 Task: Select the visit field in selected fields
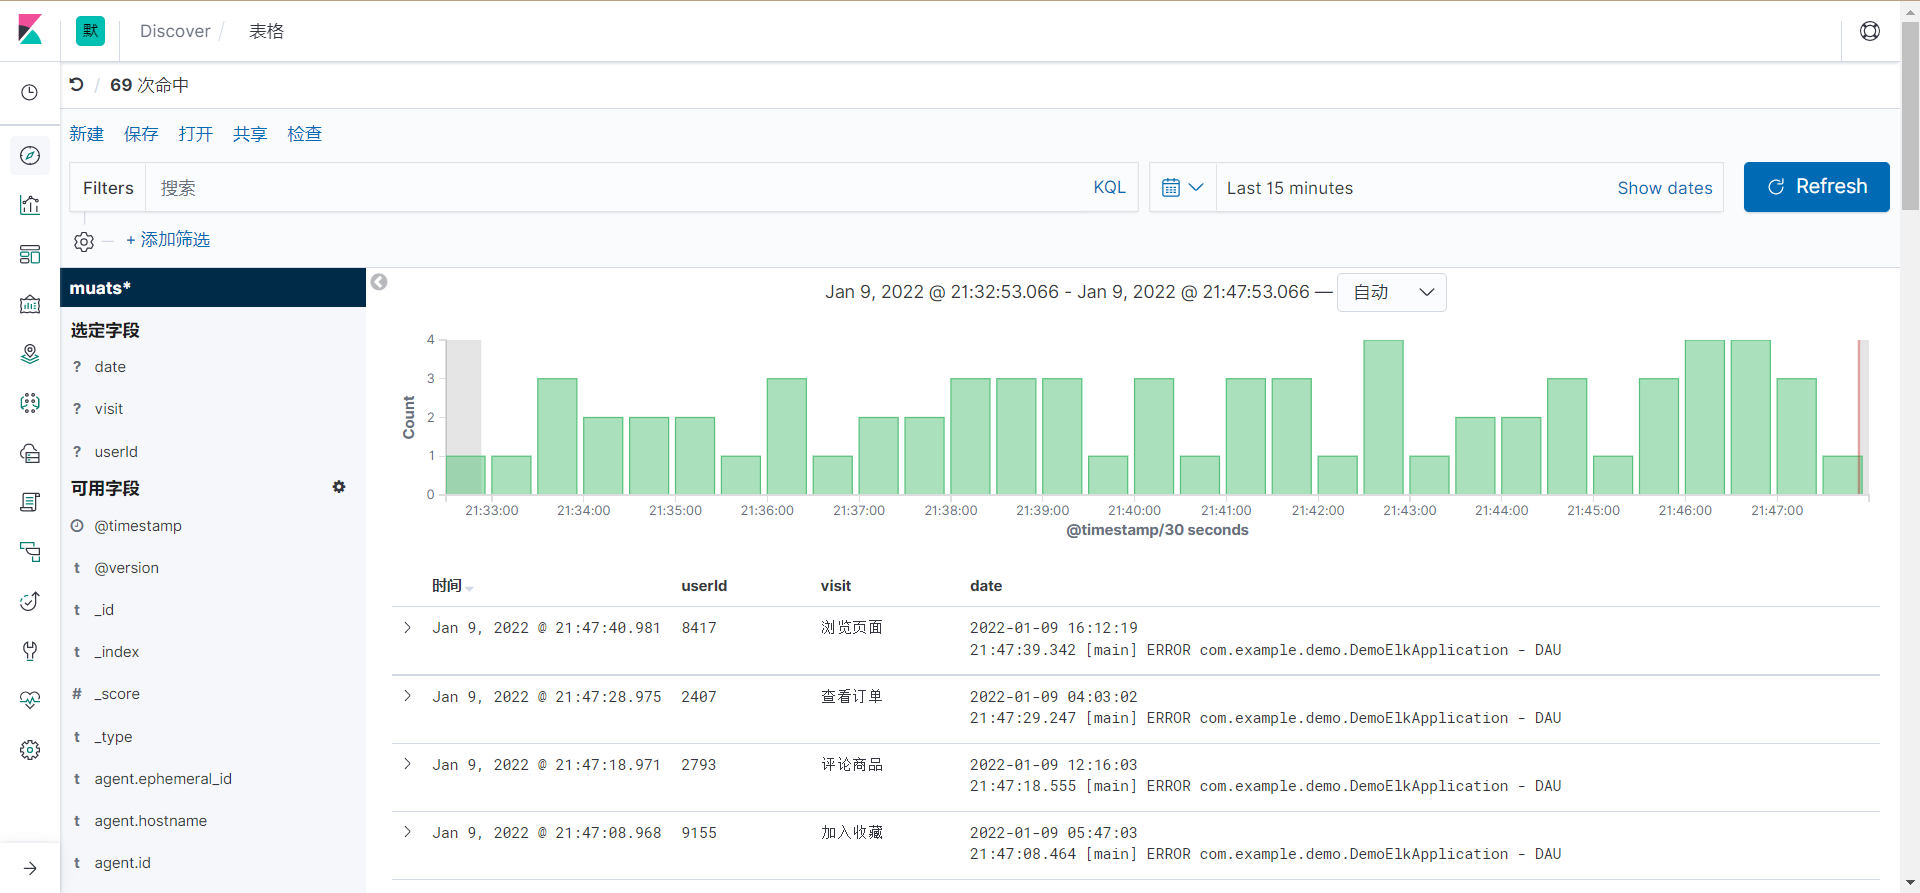109,409
